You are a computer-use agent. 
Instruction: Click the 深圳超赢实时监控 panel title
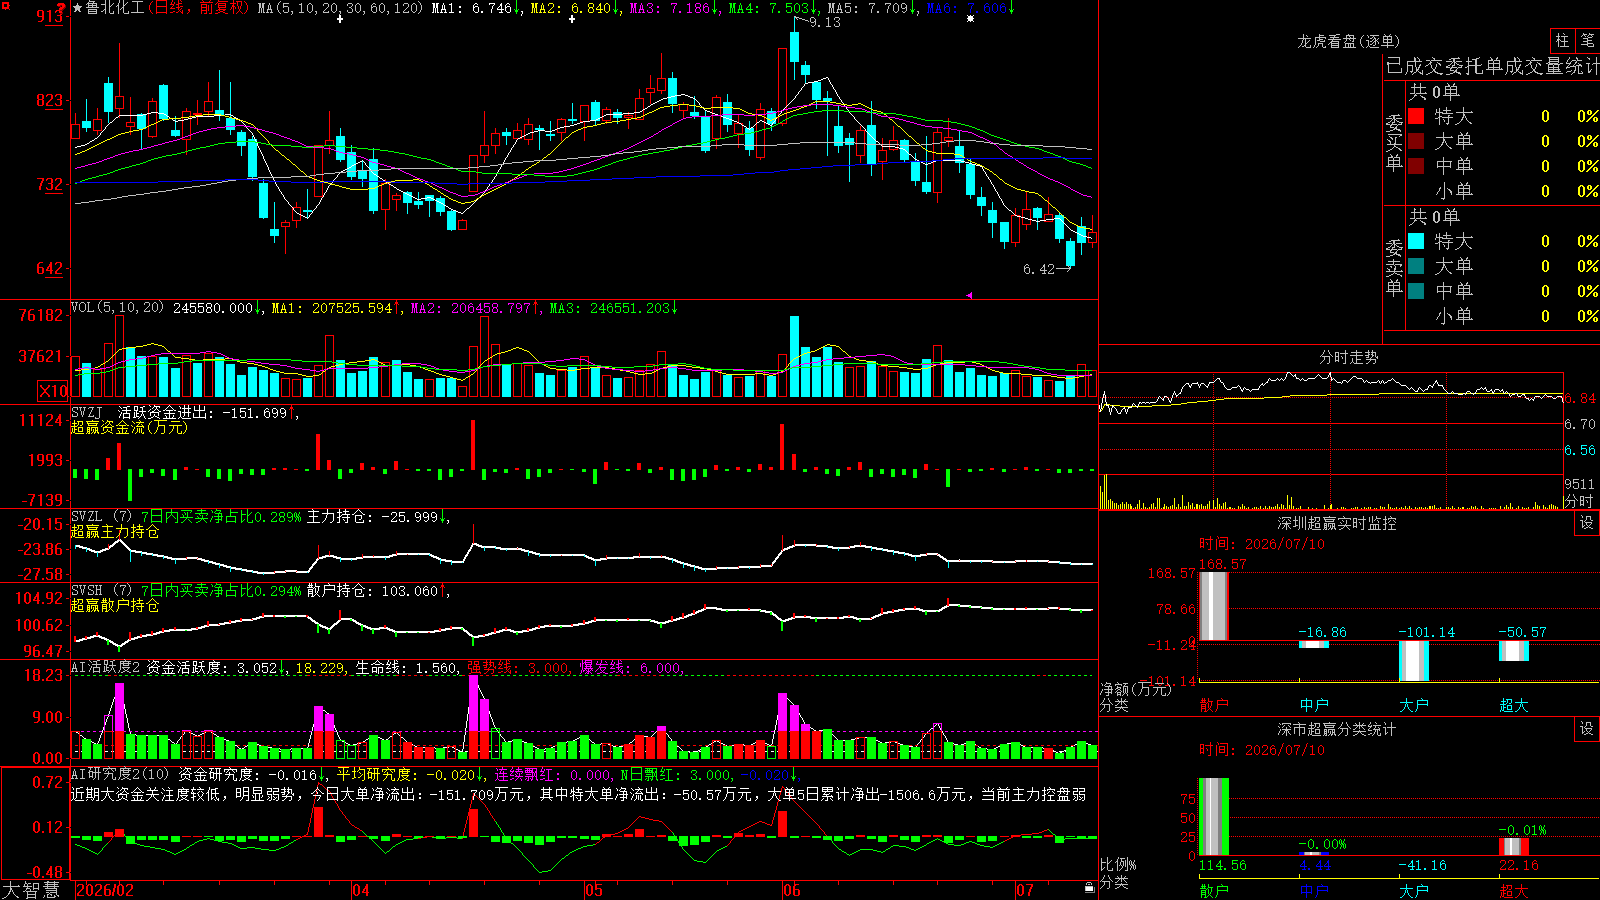tap(1337, 523)
